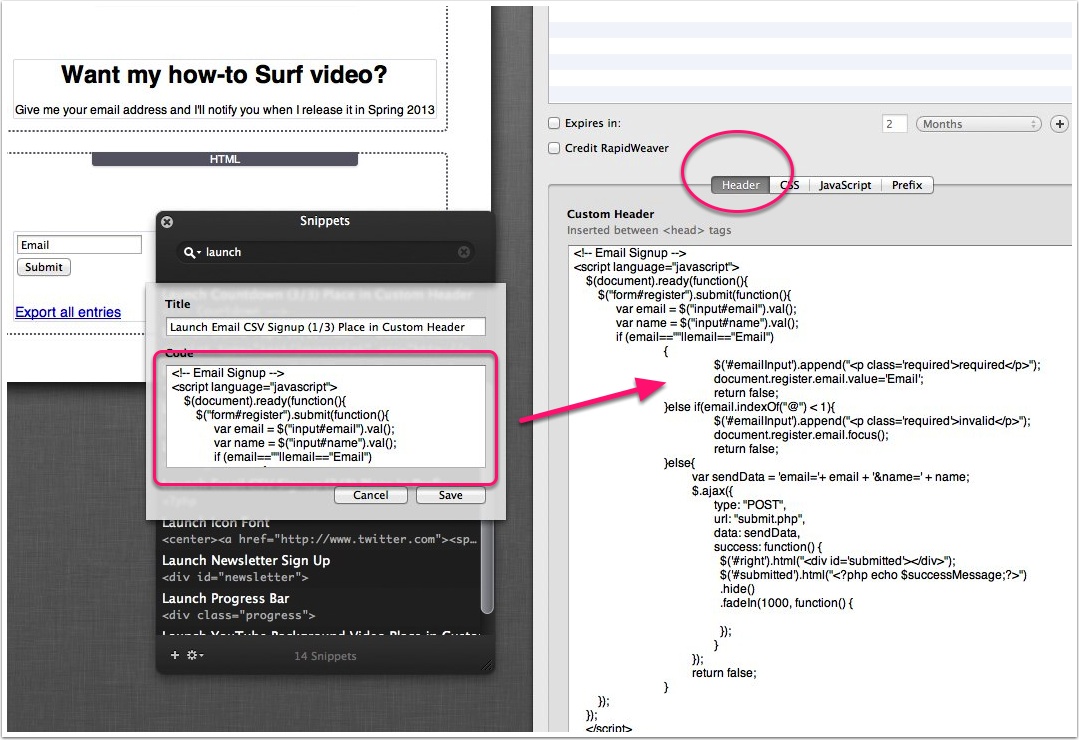
Task: Click the Submit button on the form
Action: tap(43, 267)
